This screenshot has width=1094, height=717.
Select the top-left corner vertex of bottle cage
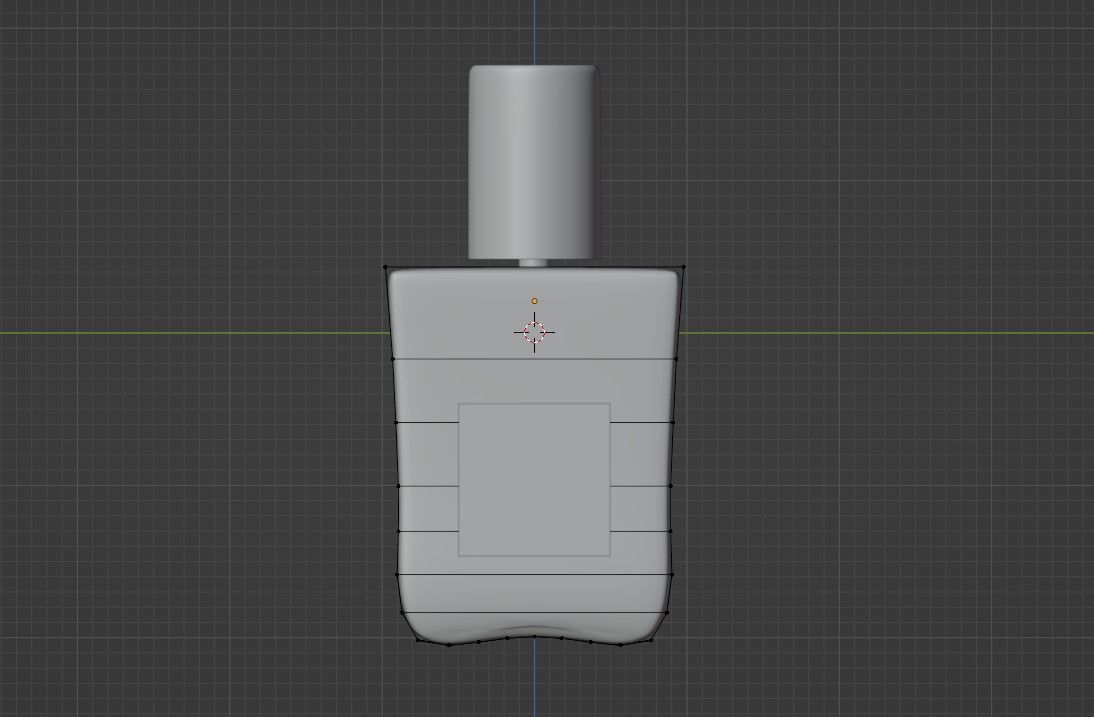[385, 266]
